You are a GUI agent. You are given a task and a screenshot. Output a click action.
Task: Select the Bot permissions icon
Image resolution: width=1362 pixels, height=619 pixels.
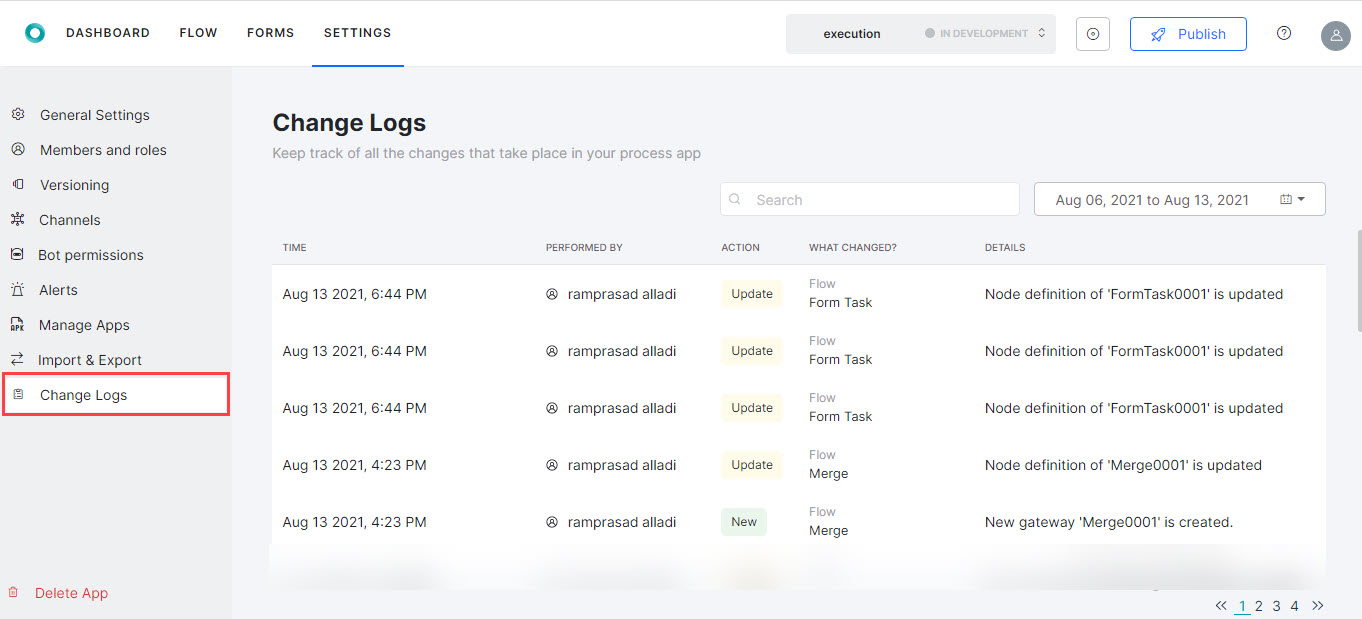click(x=18, y=254)
